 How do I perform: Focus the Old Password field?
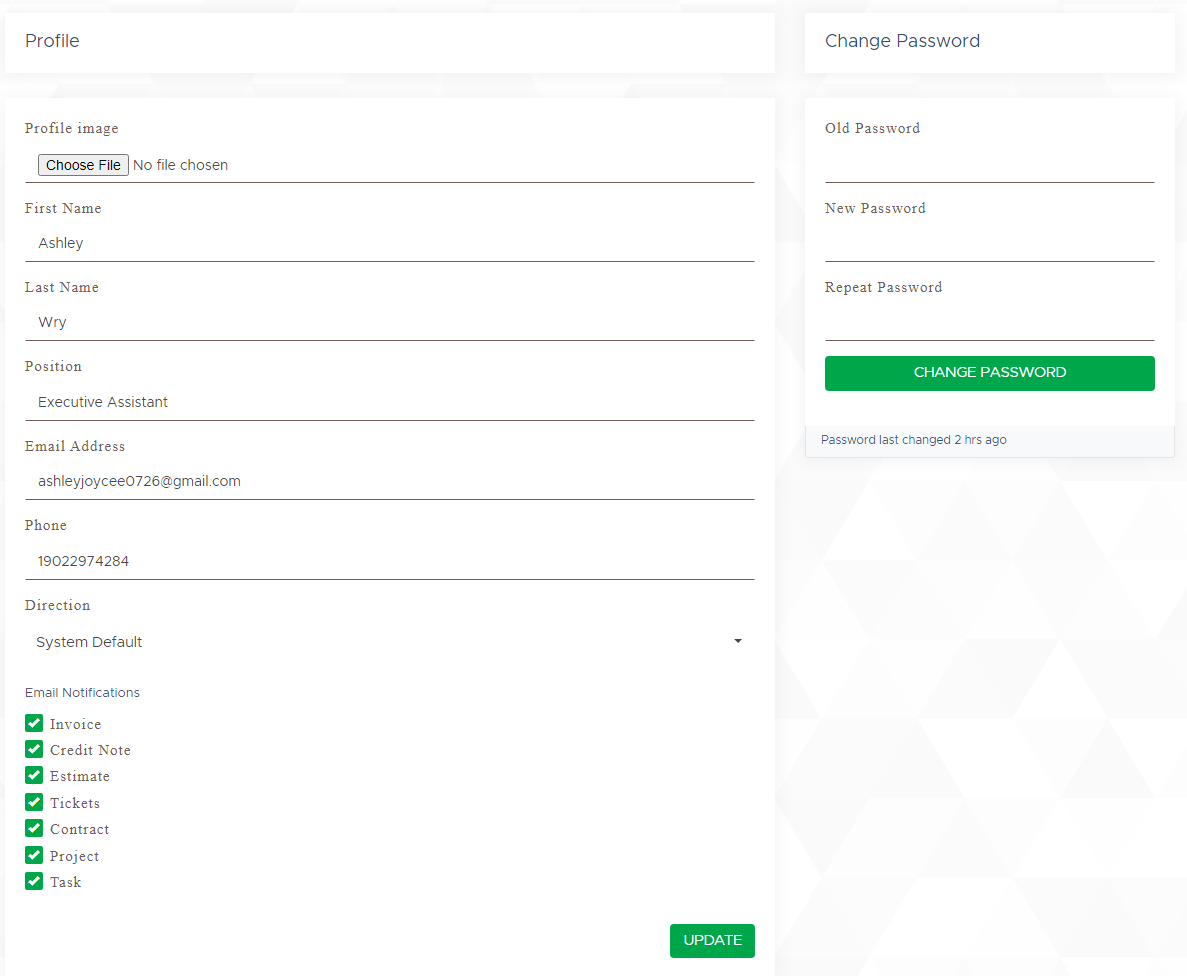point(989,164)
